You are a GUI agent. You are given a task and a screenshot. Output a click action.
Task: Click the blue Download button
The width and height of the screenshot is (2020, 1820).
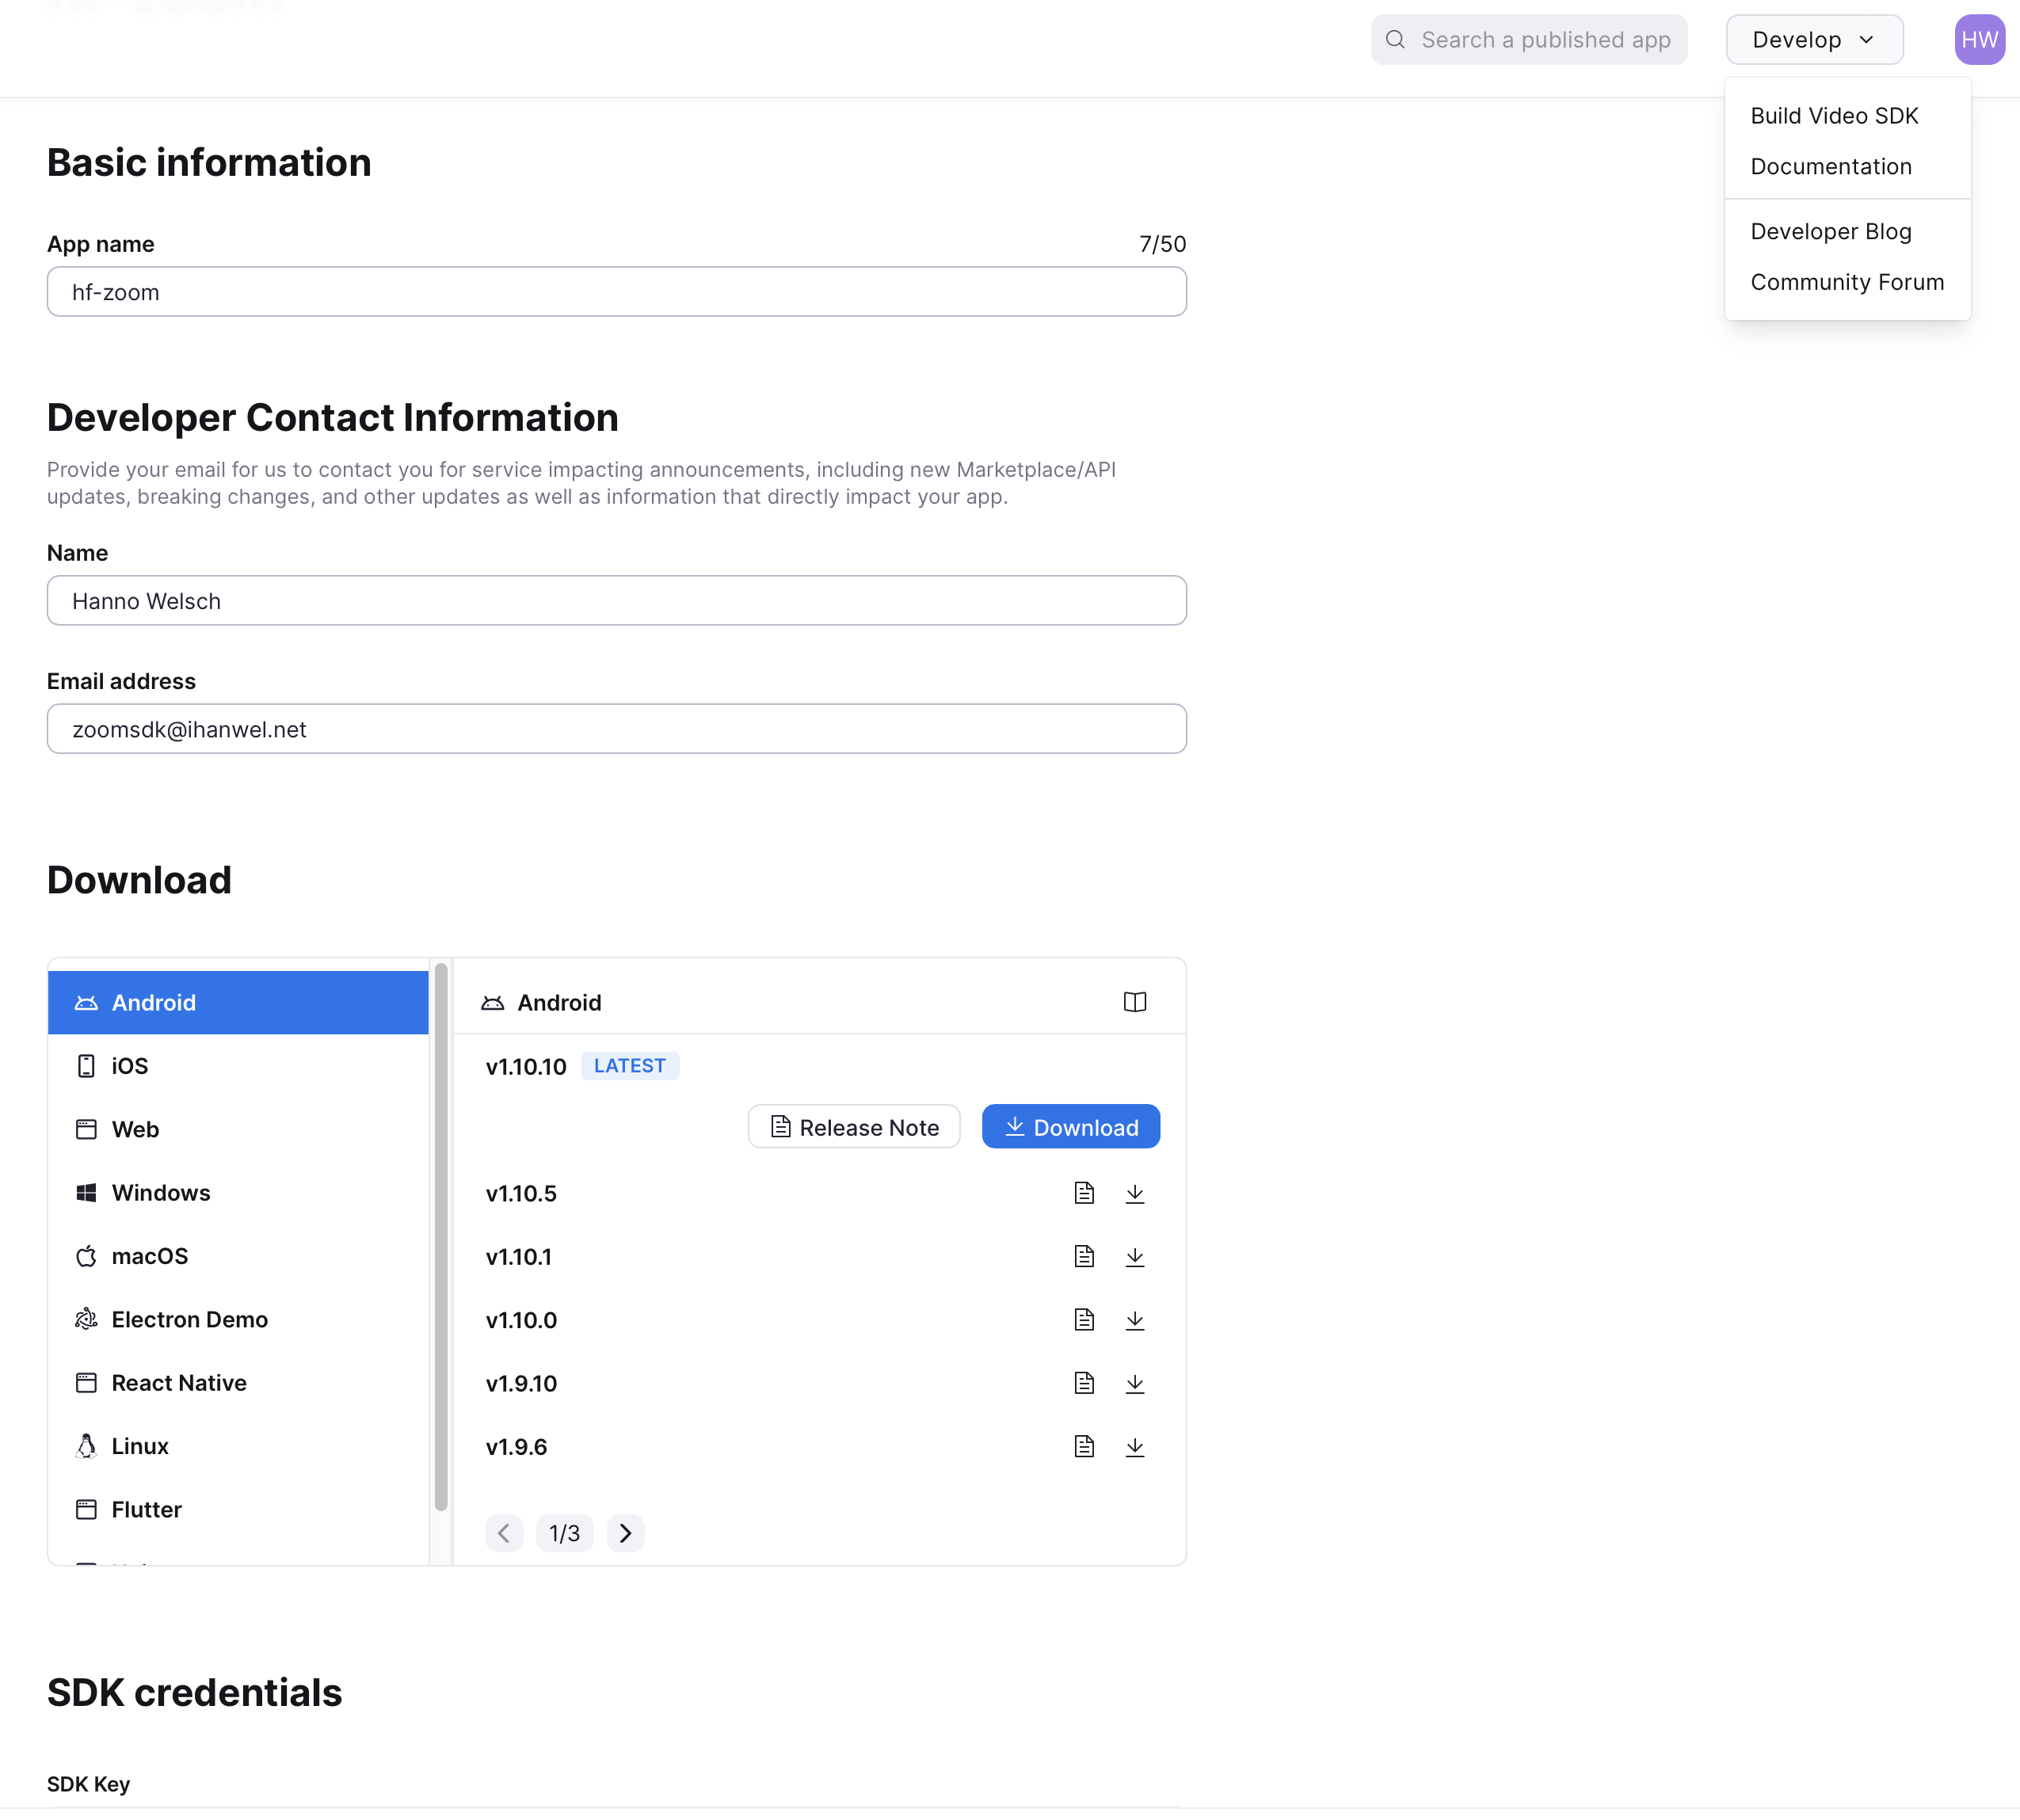tap(1070, 1127)
